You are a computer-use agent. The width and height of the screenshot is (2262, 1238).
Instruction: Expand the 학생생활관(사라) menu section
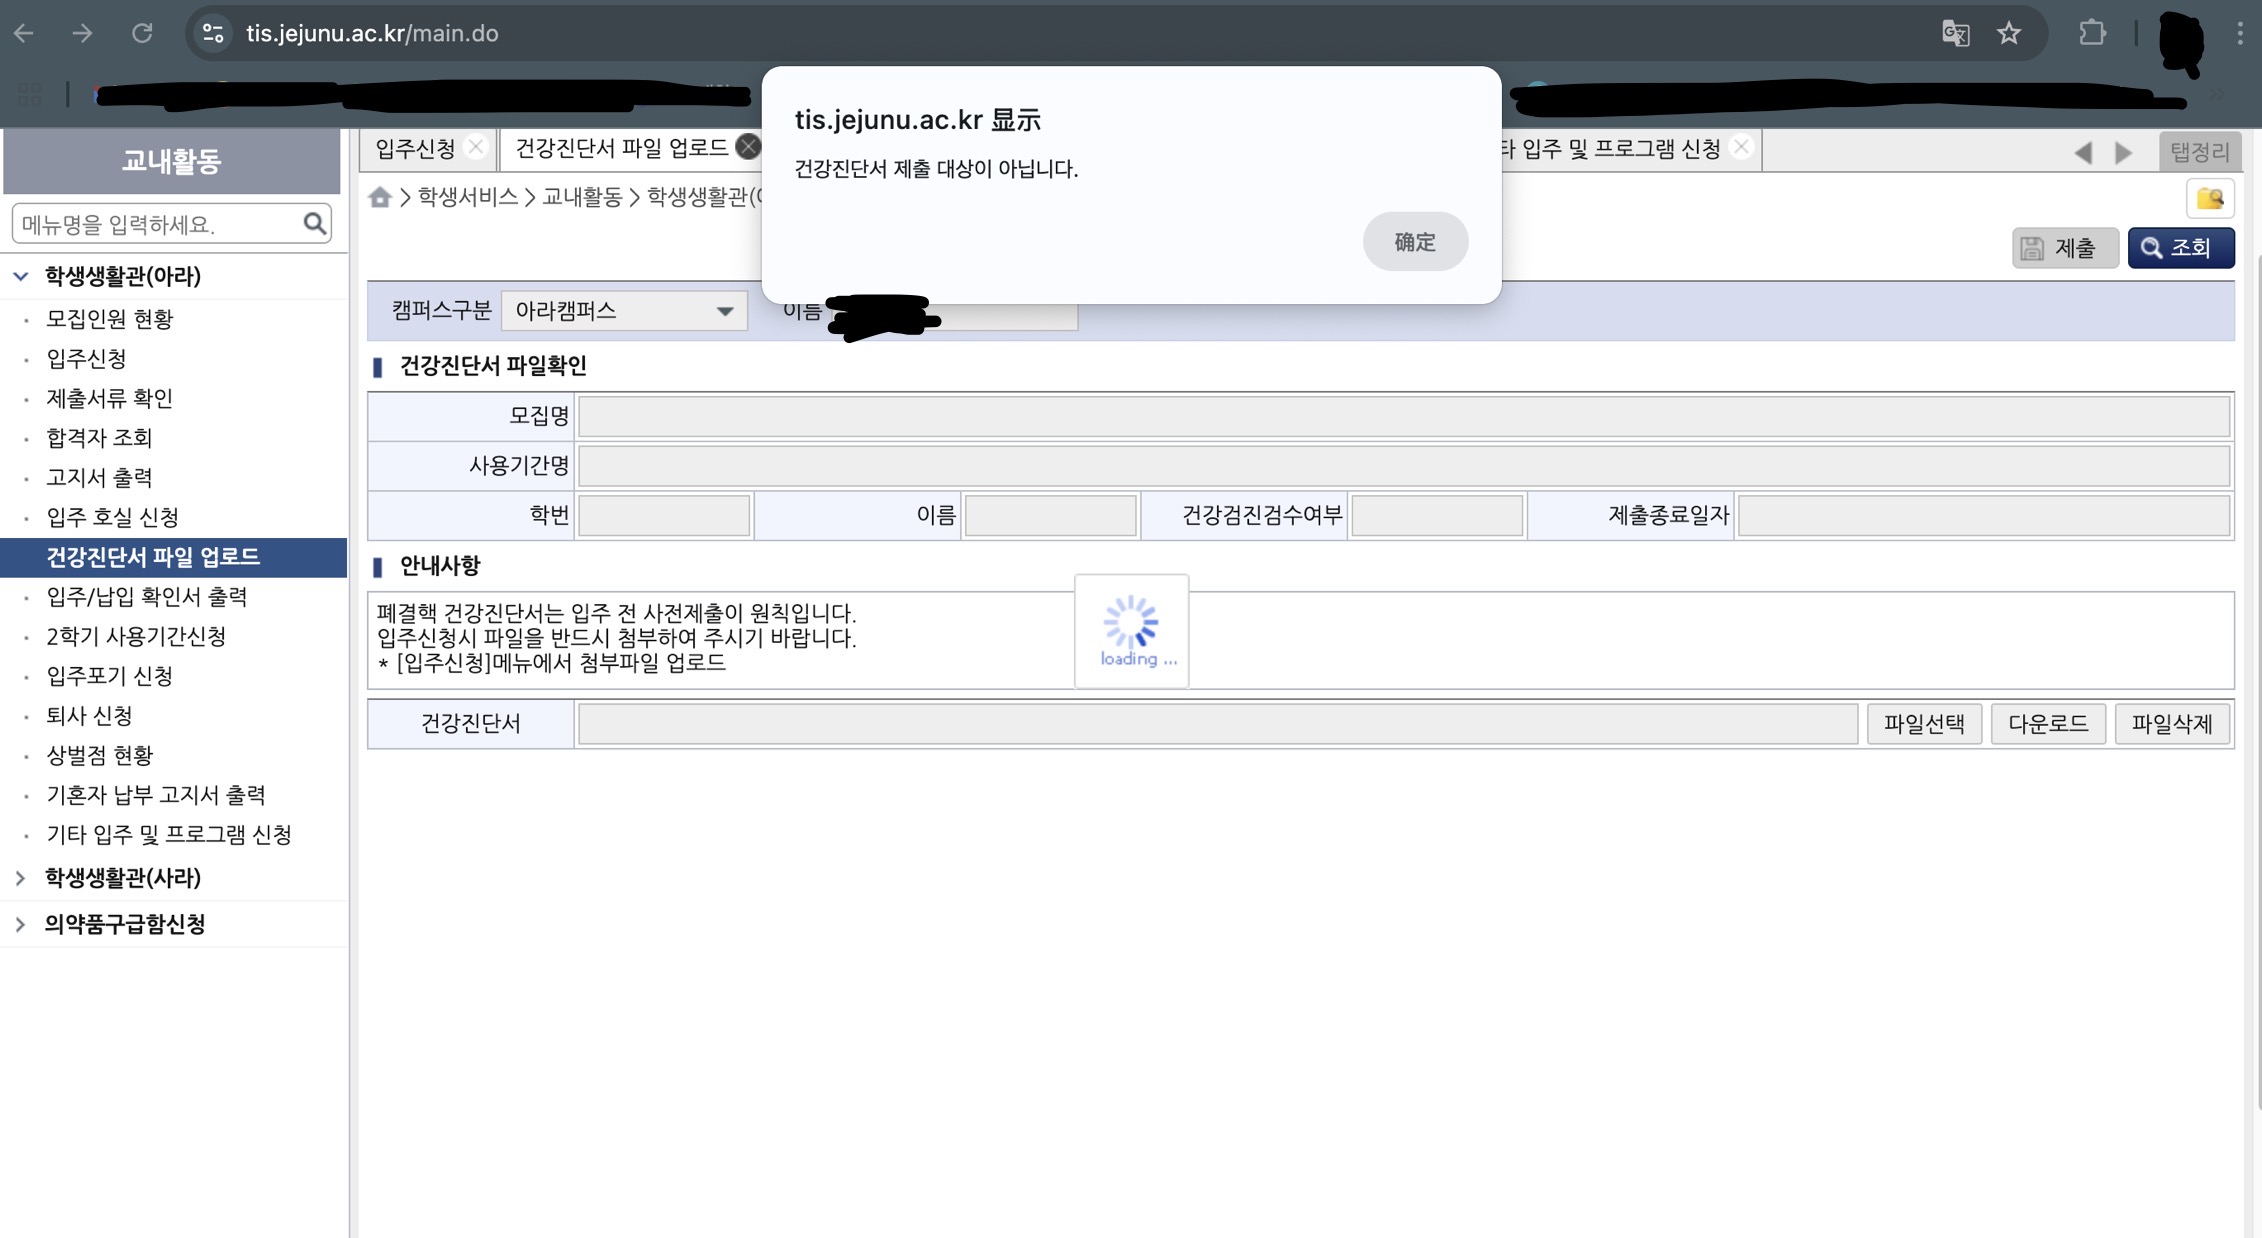point(122,878)
